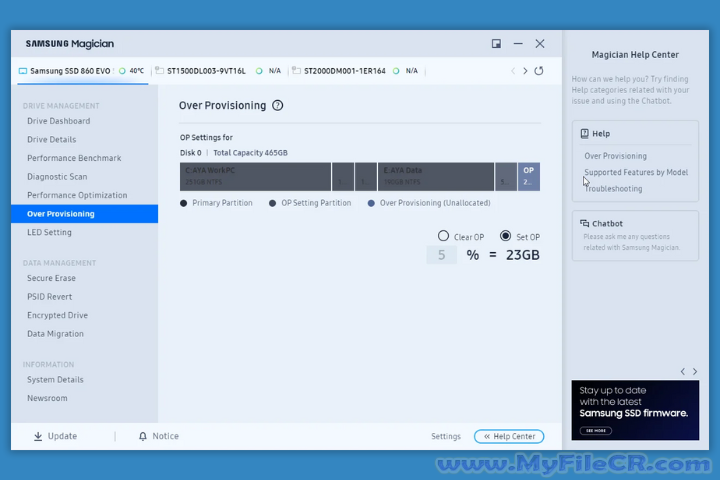Screen dimensions: 720x480
Task: Close the Samsung Magician window
Action: coord(540,44)
